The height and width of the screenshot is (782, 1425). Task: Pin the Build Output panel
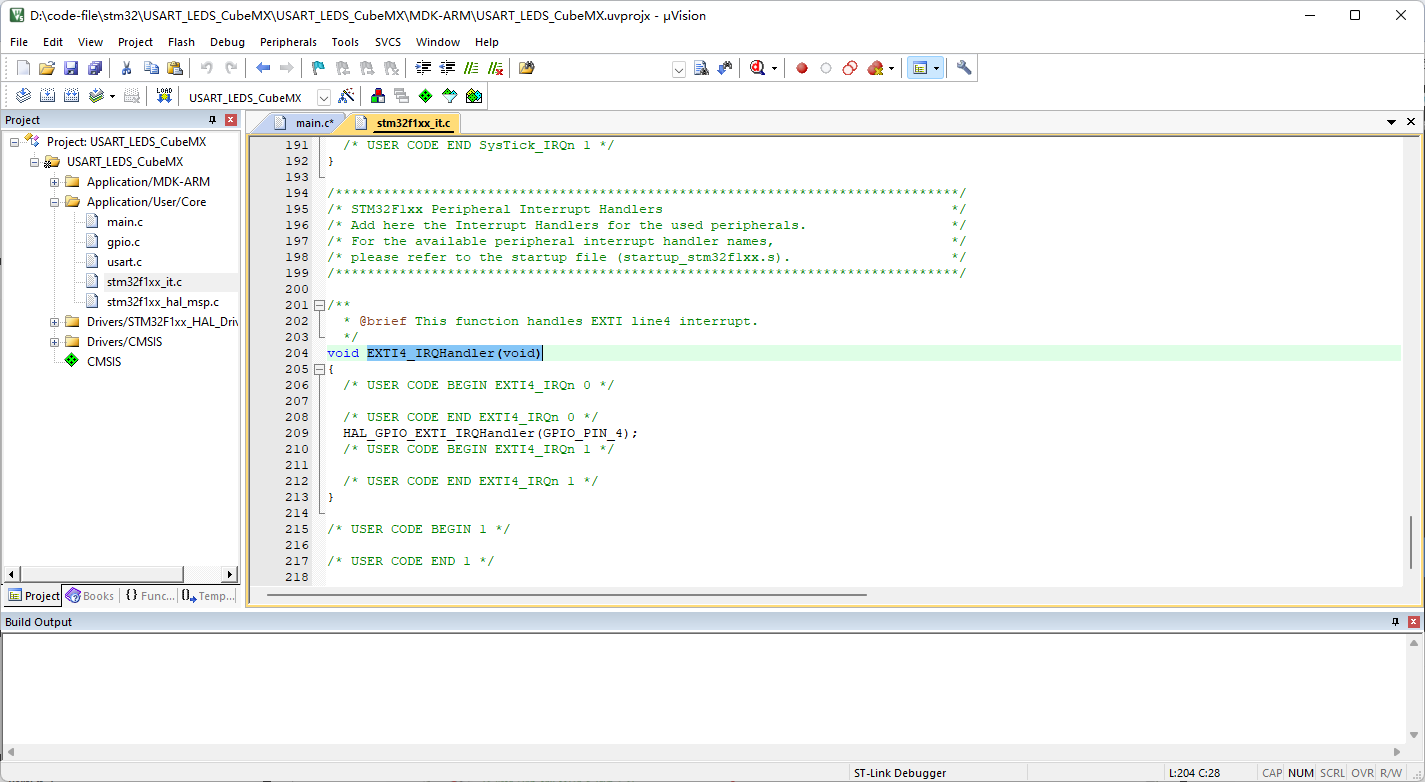click(1396, 622)
